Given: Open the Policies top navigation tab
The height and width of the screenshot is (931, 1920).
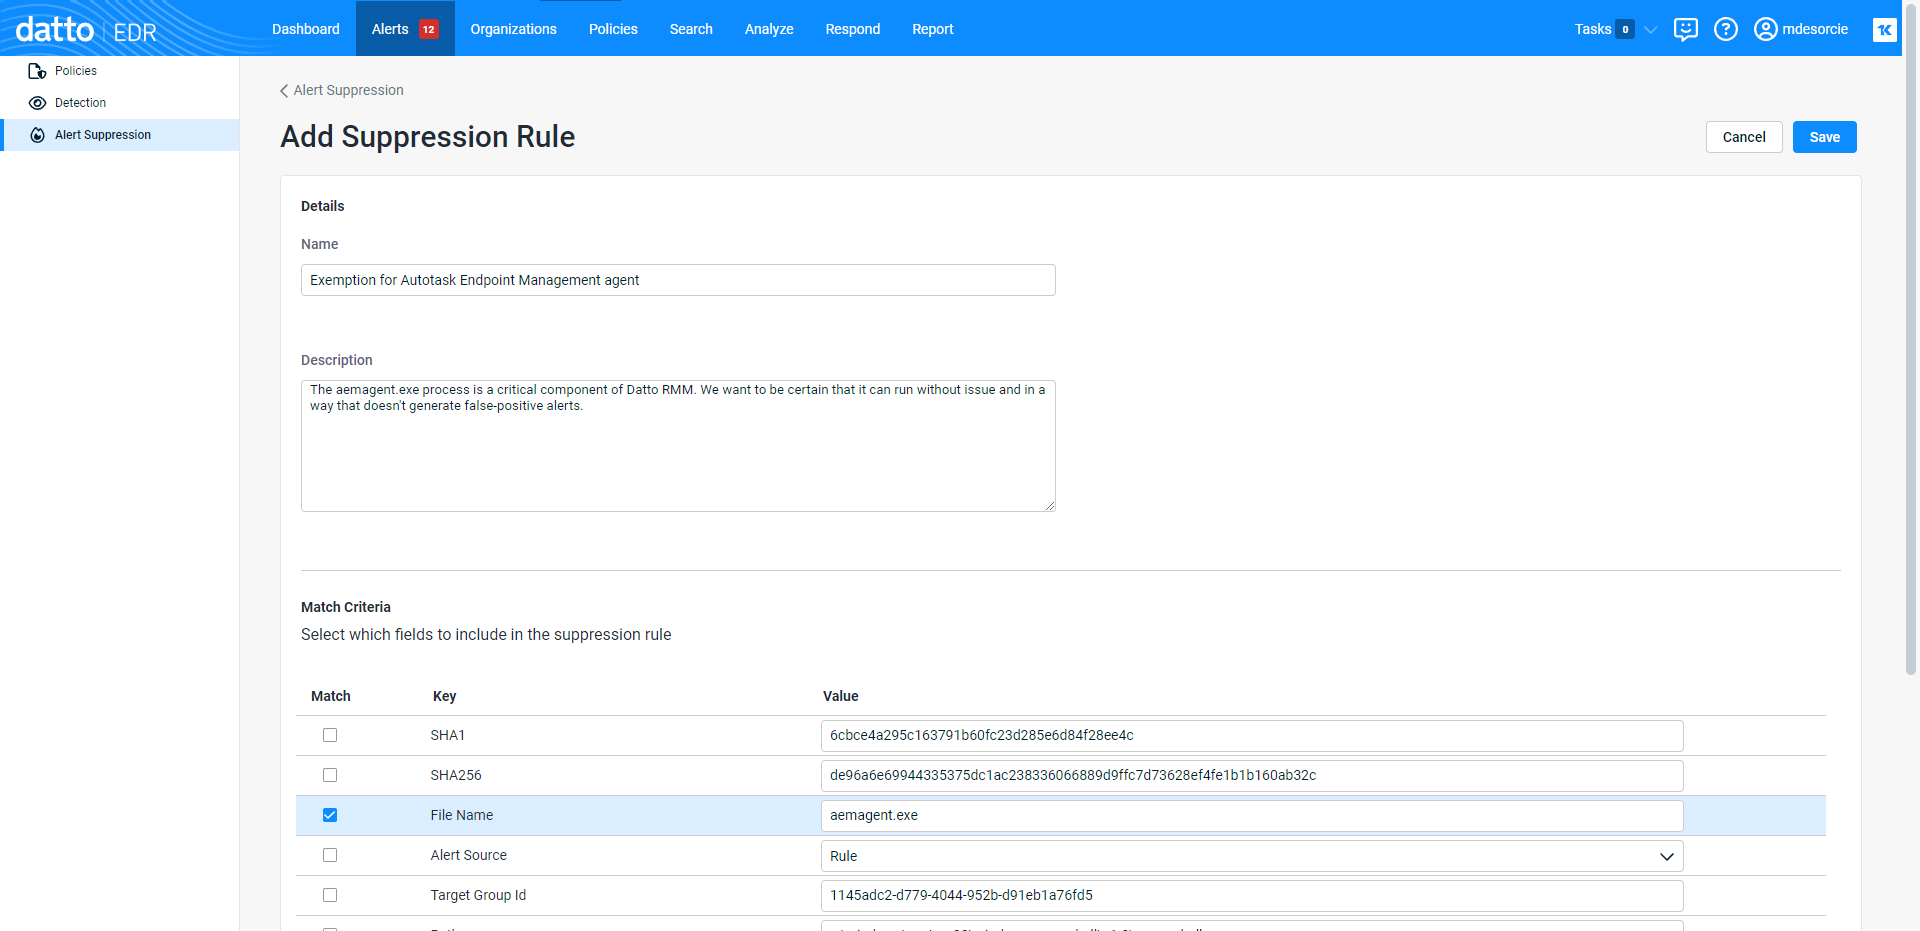Looking at the screenshot, I should 613,29.
